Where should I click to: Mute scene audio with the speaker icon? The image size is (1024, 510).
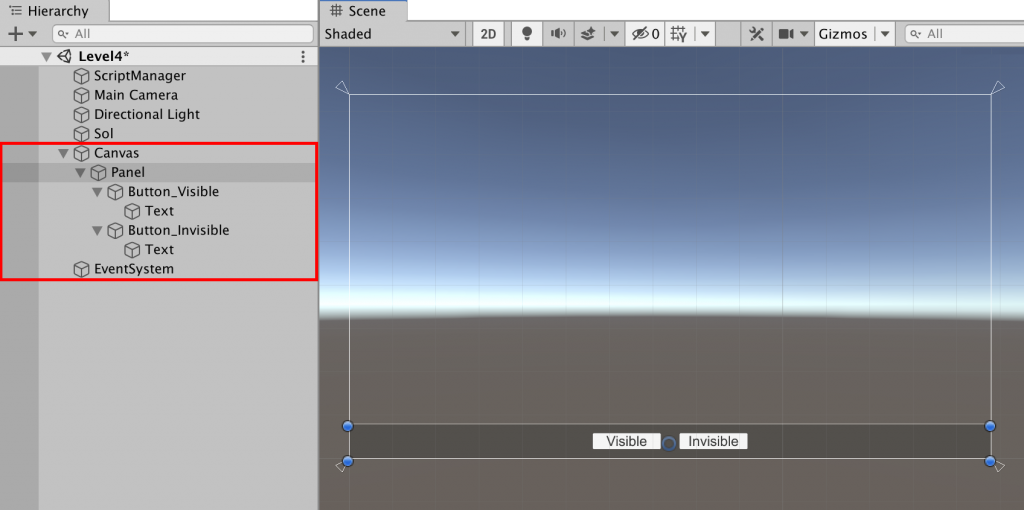557,34
